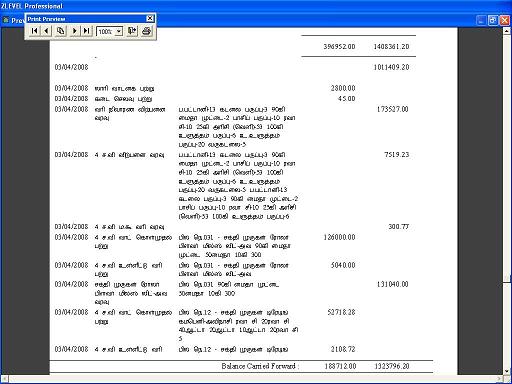
Task: Click the horizontal scrollbar left arrow
Action: click(5, 379)
